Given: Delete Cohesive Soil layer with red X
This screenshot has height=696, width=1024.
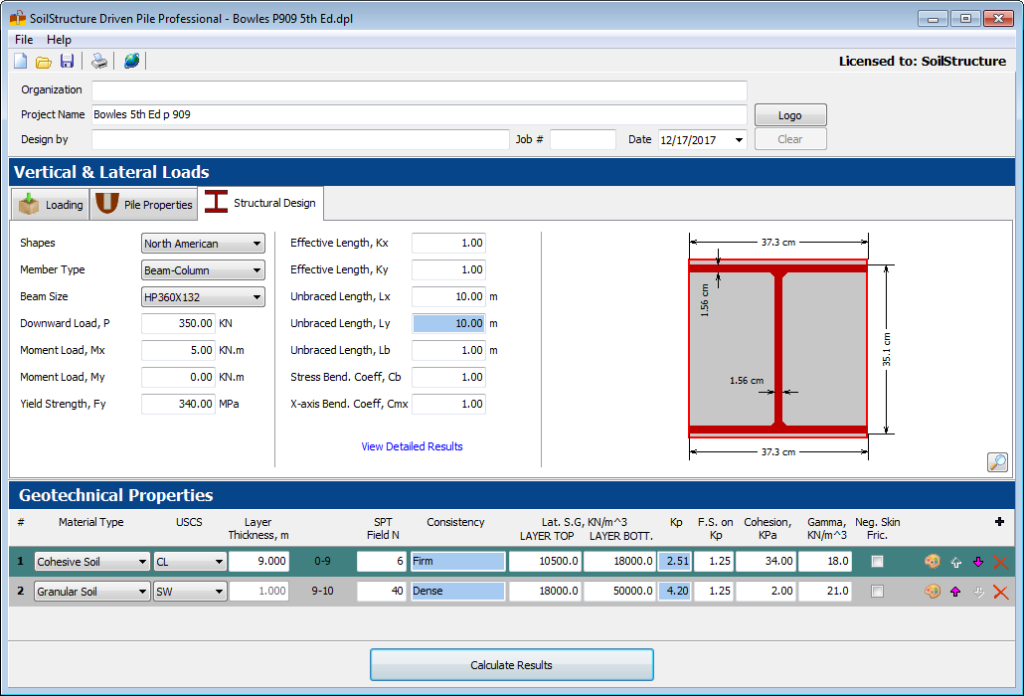Looking at the screenshot, I should click(1000, 562).
